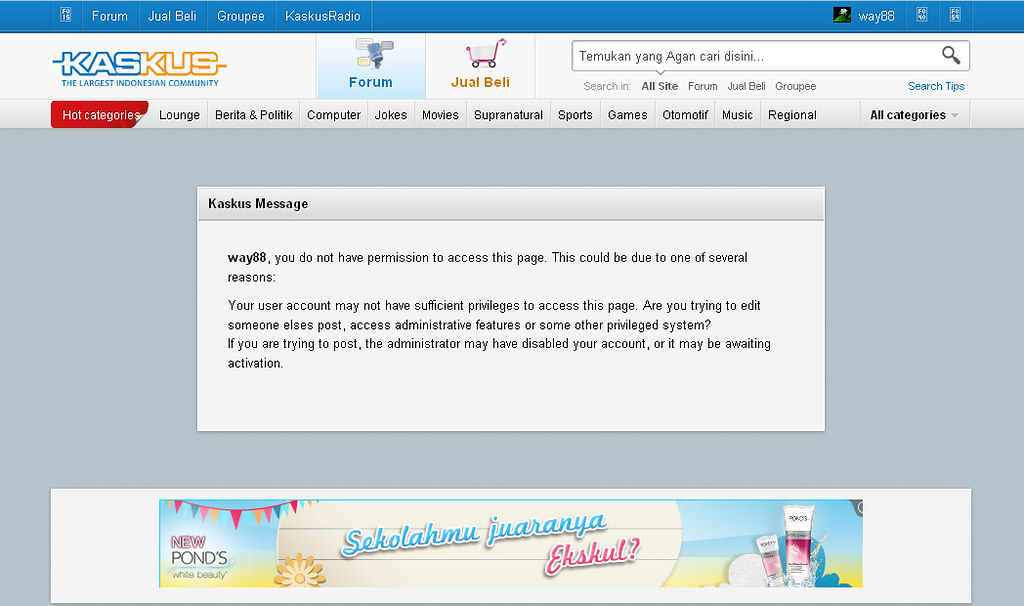Open the Lounge category

[180, 115]
